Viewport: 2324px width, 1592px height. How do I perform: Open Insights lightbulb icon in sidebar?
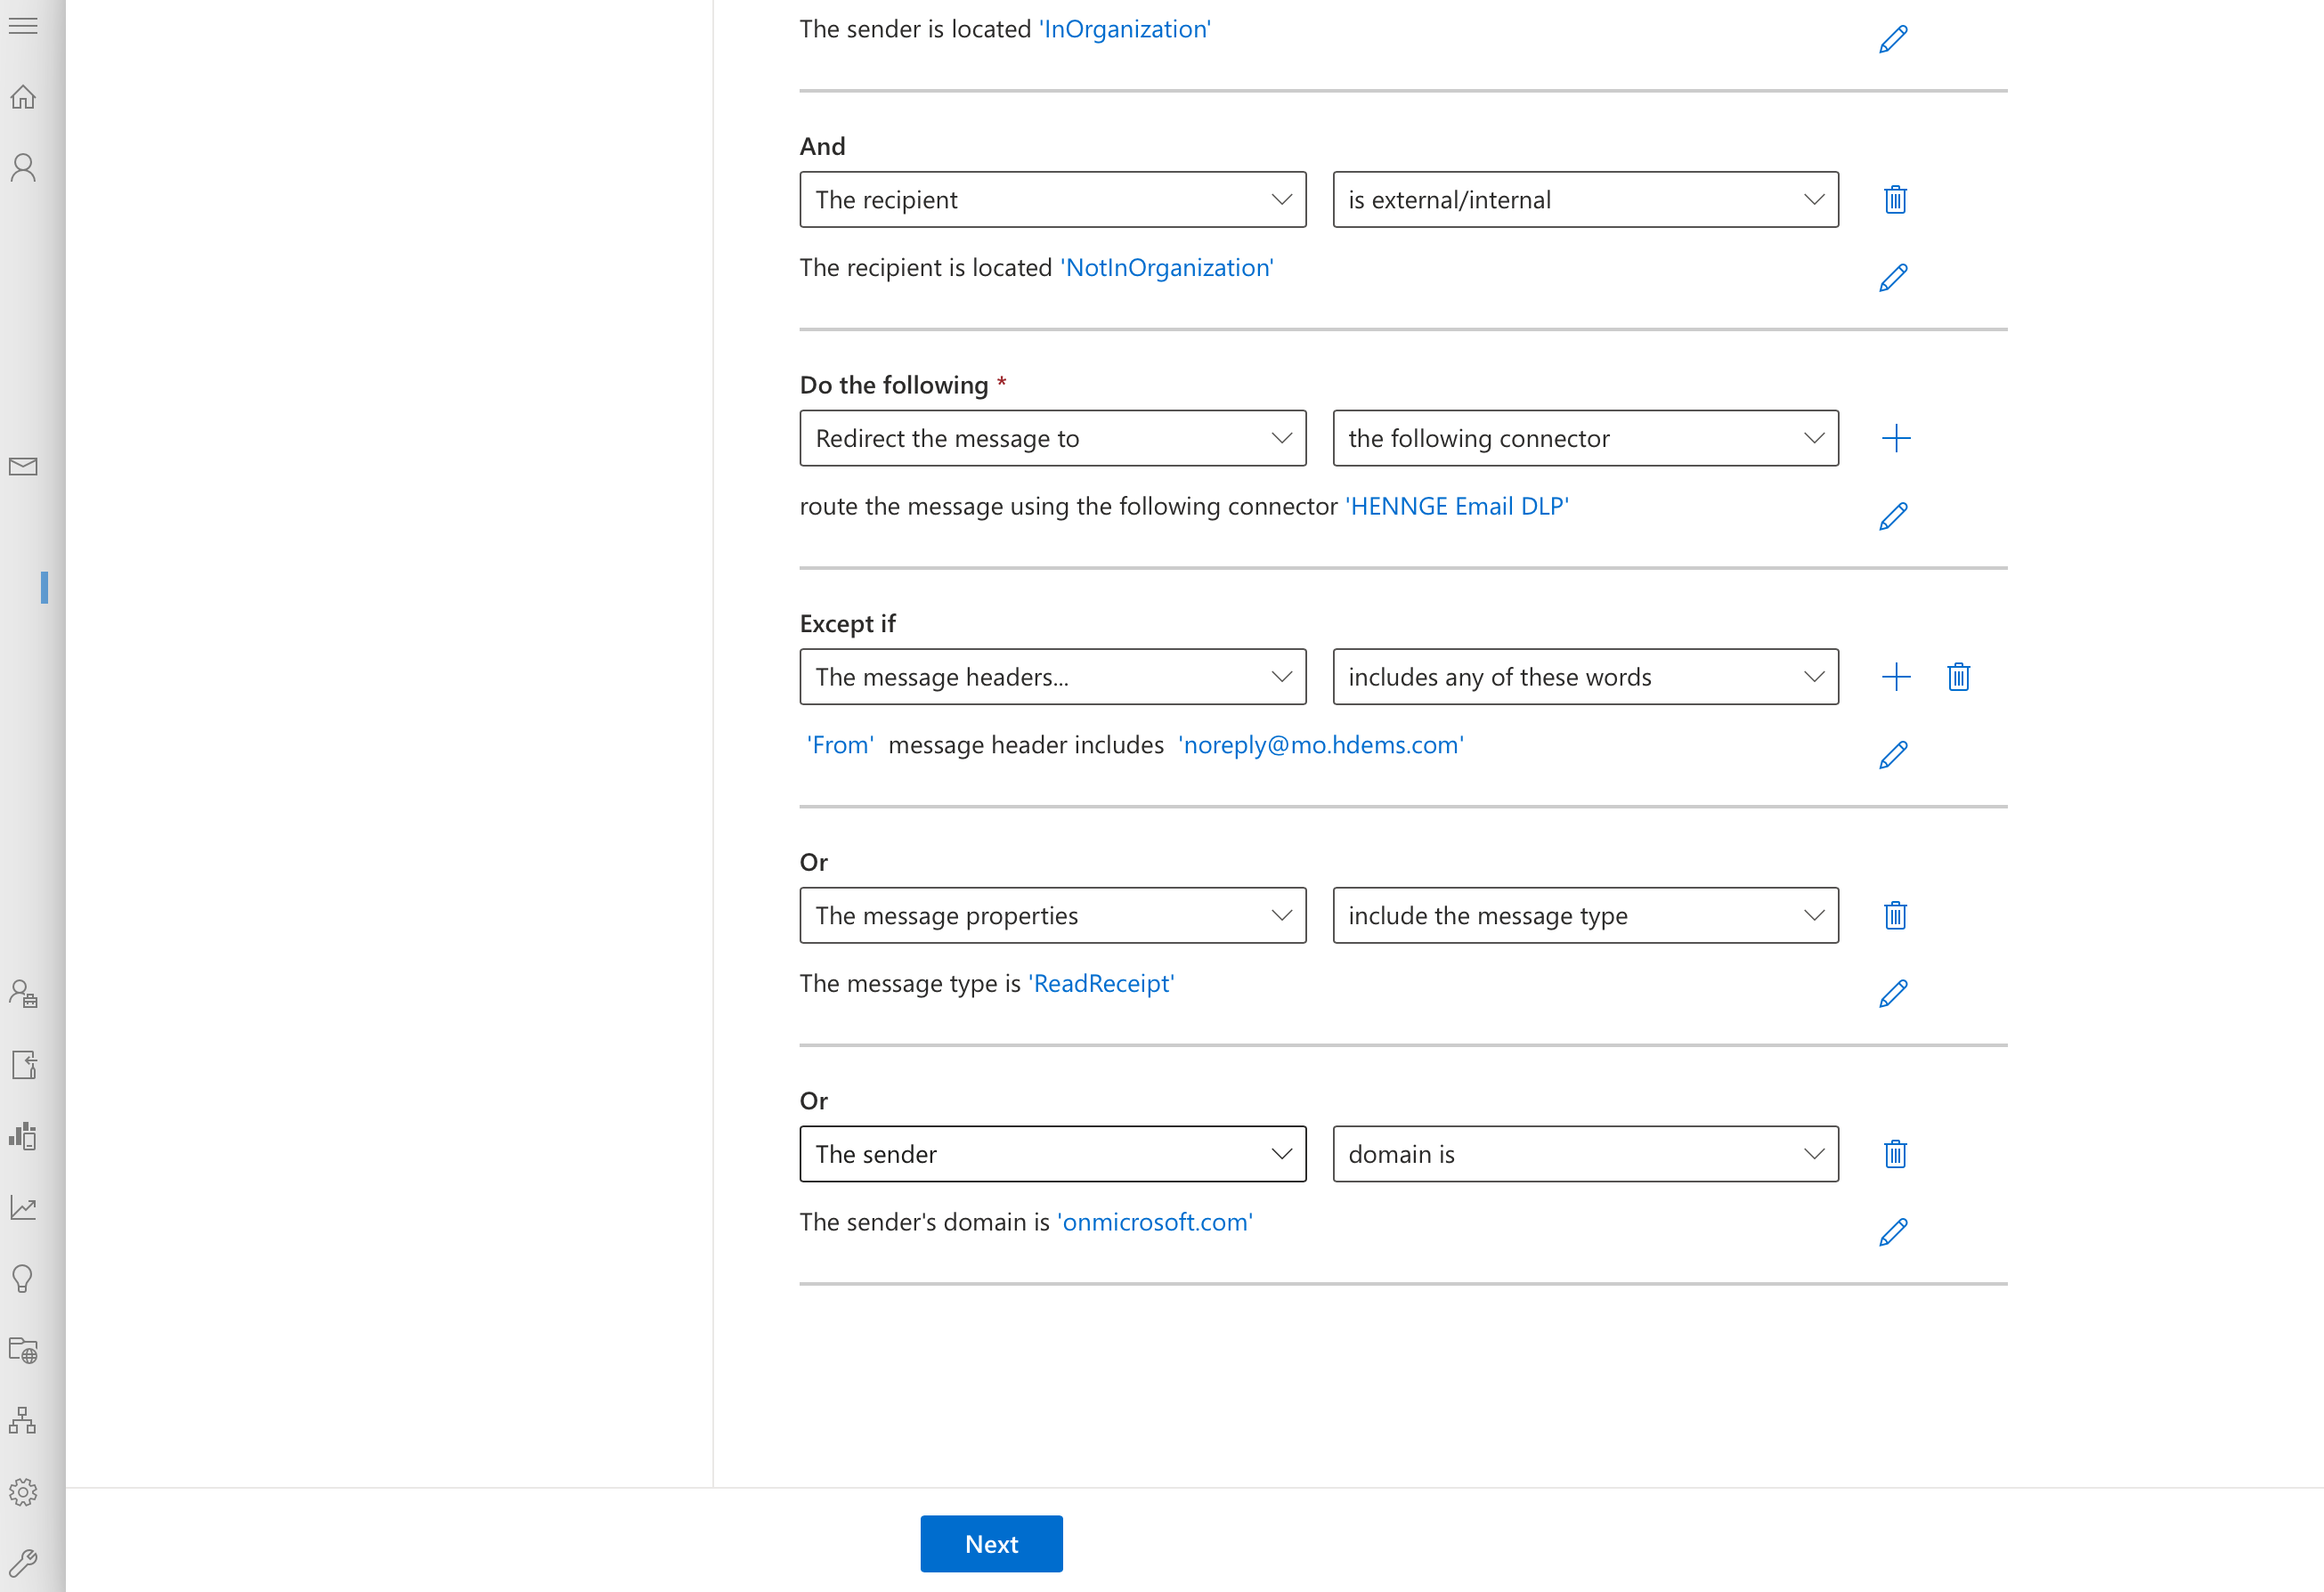23,1279
